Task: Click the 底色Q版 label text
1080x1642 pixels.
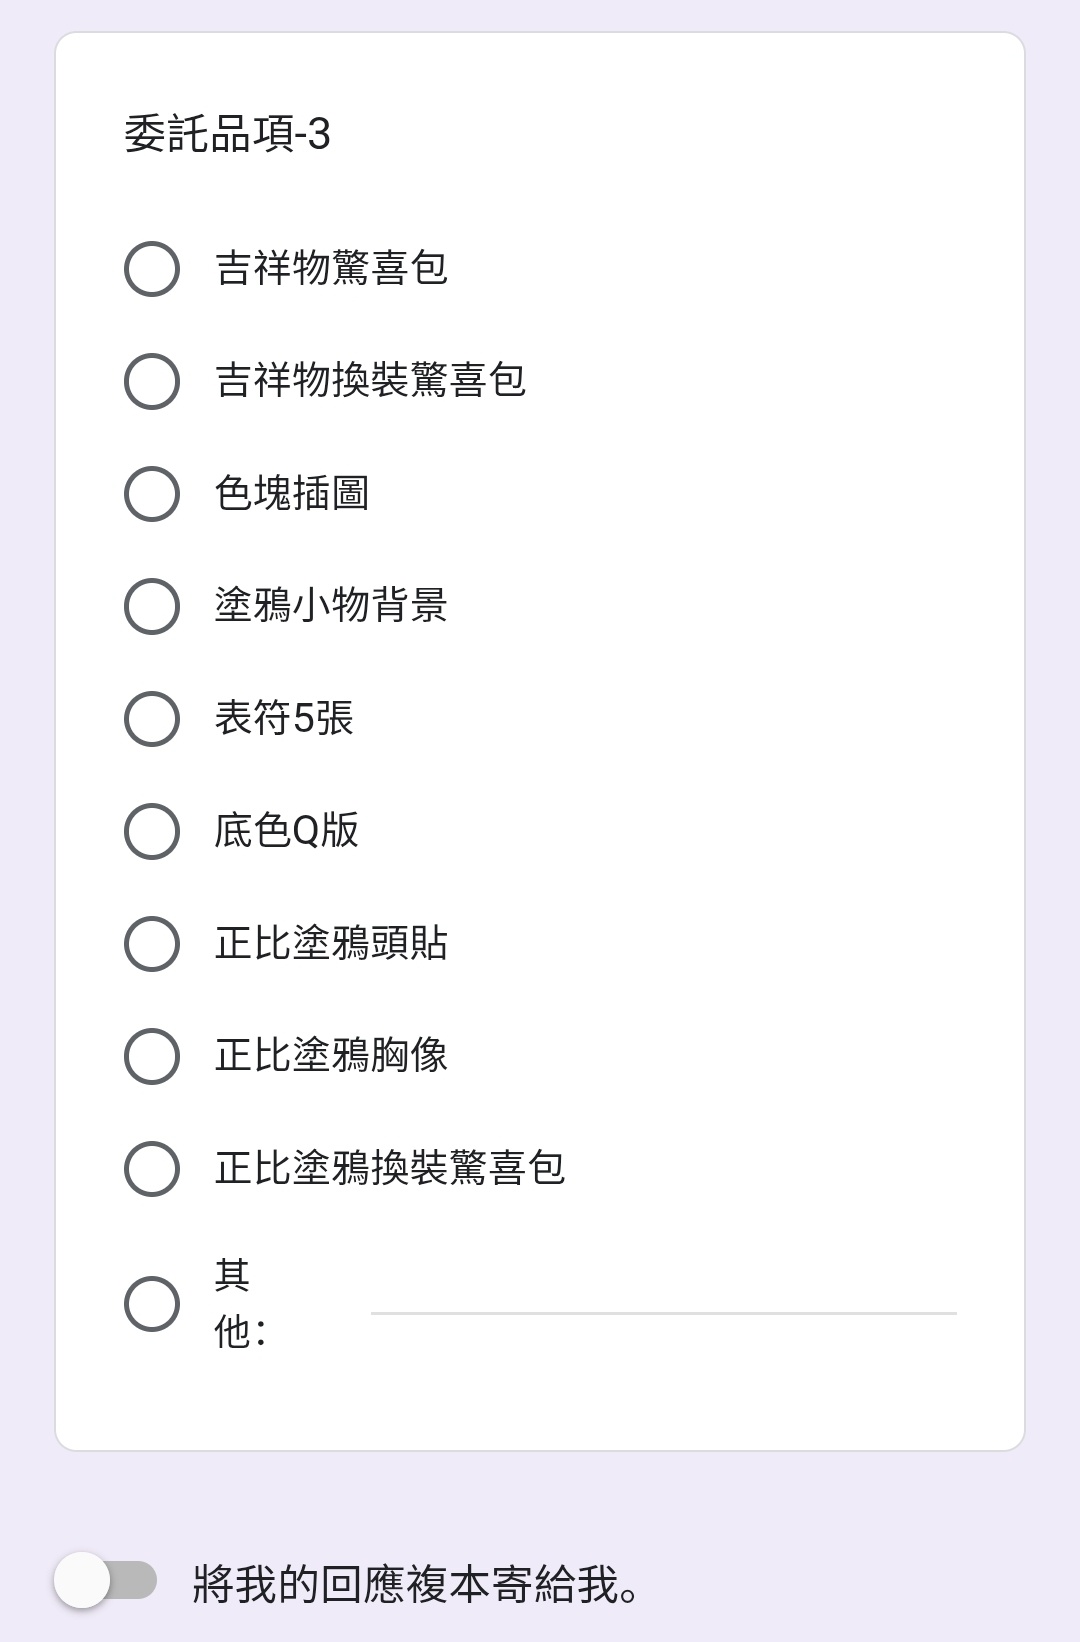Action: [287, 830]
